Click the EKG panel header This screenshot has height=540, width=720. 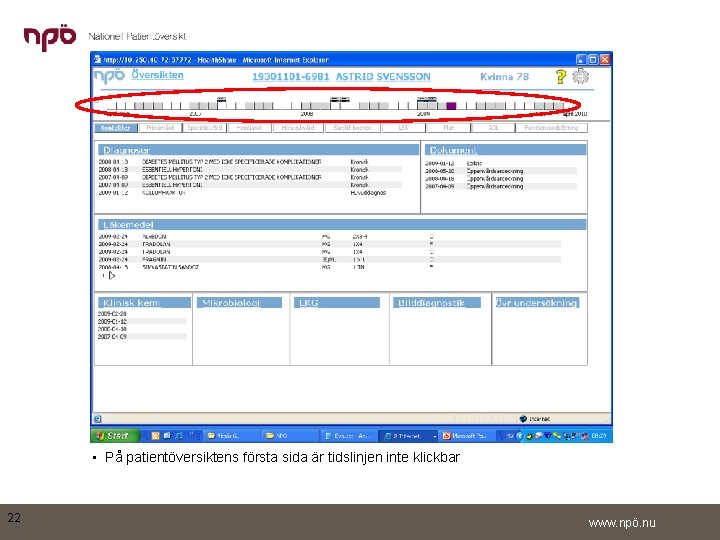337,303
